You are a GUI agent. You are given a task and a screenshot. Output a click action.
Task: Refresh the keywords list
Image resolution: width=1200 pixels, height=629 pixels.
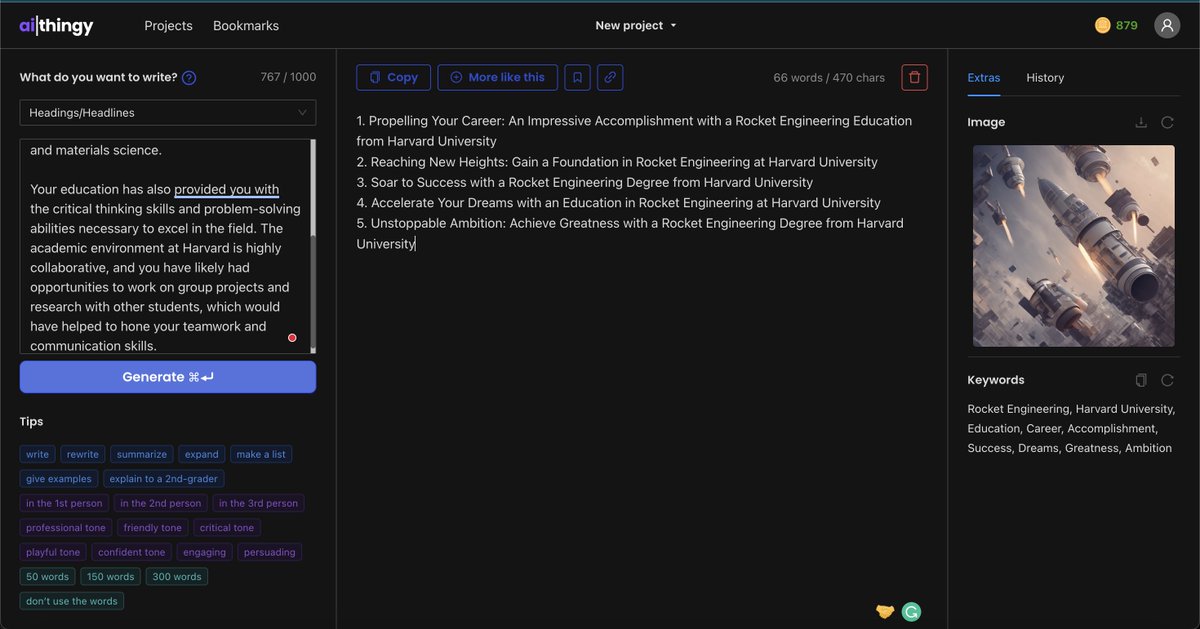(1167, 380)
